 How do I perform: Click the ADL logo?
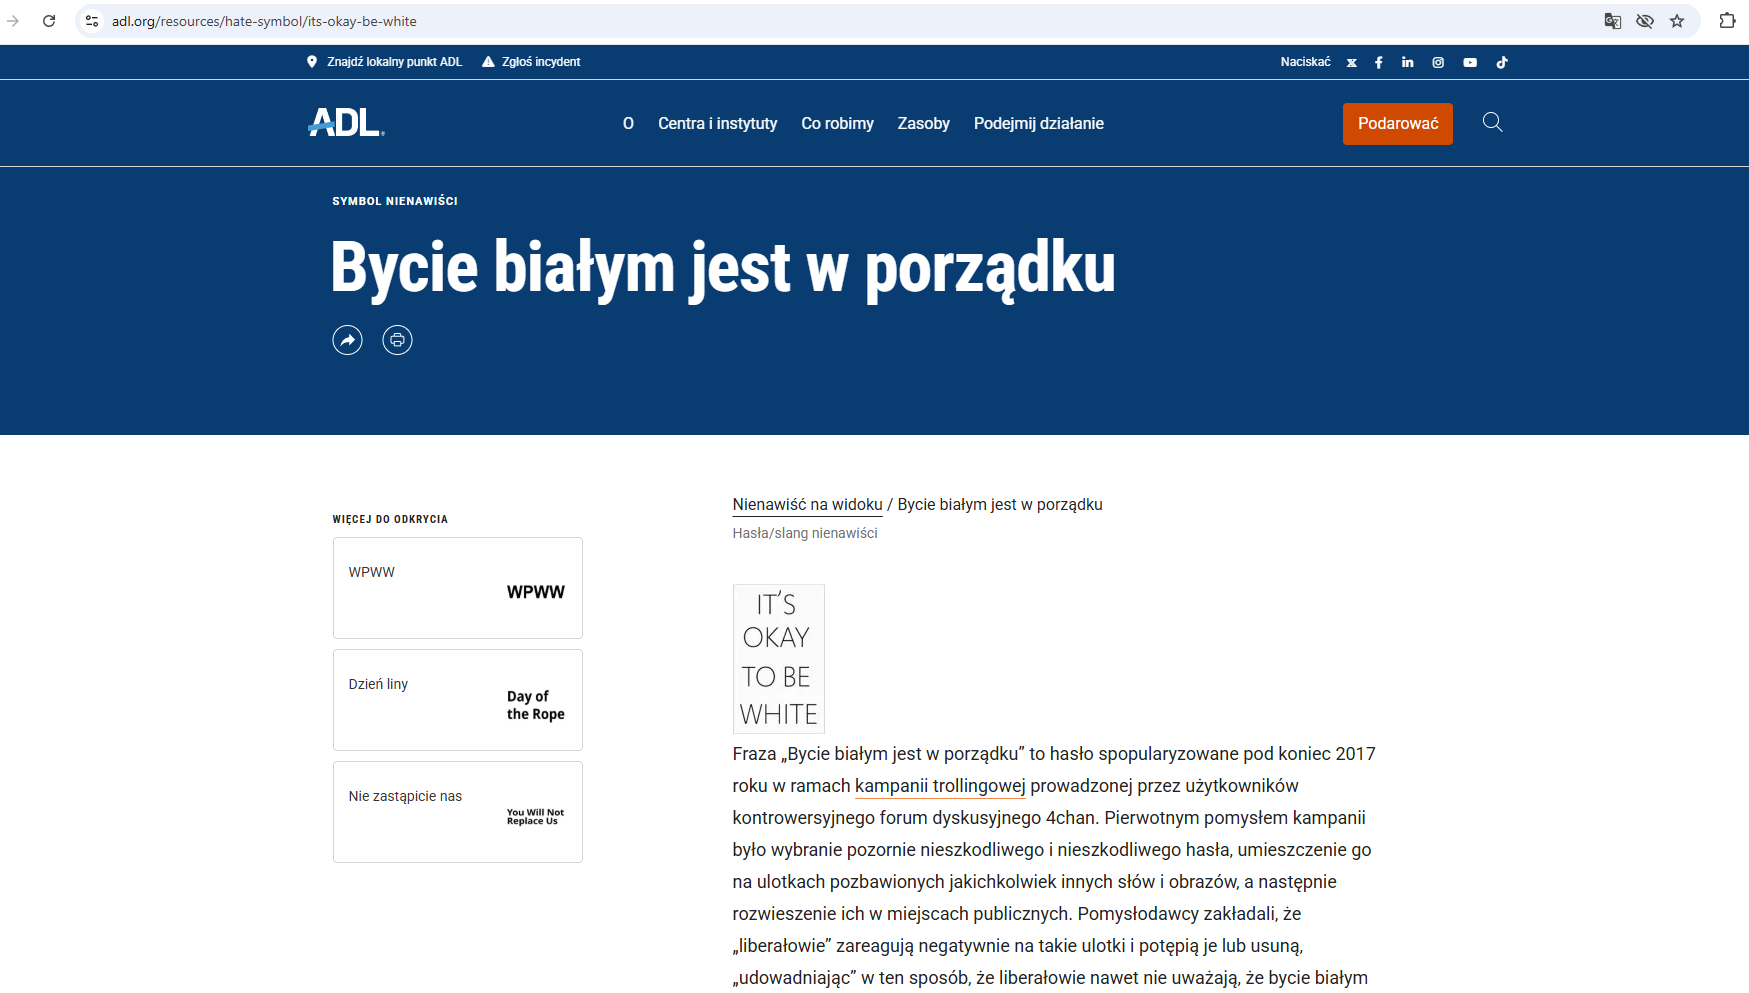point(345,123)
